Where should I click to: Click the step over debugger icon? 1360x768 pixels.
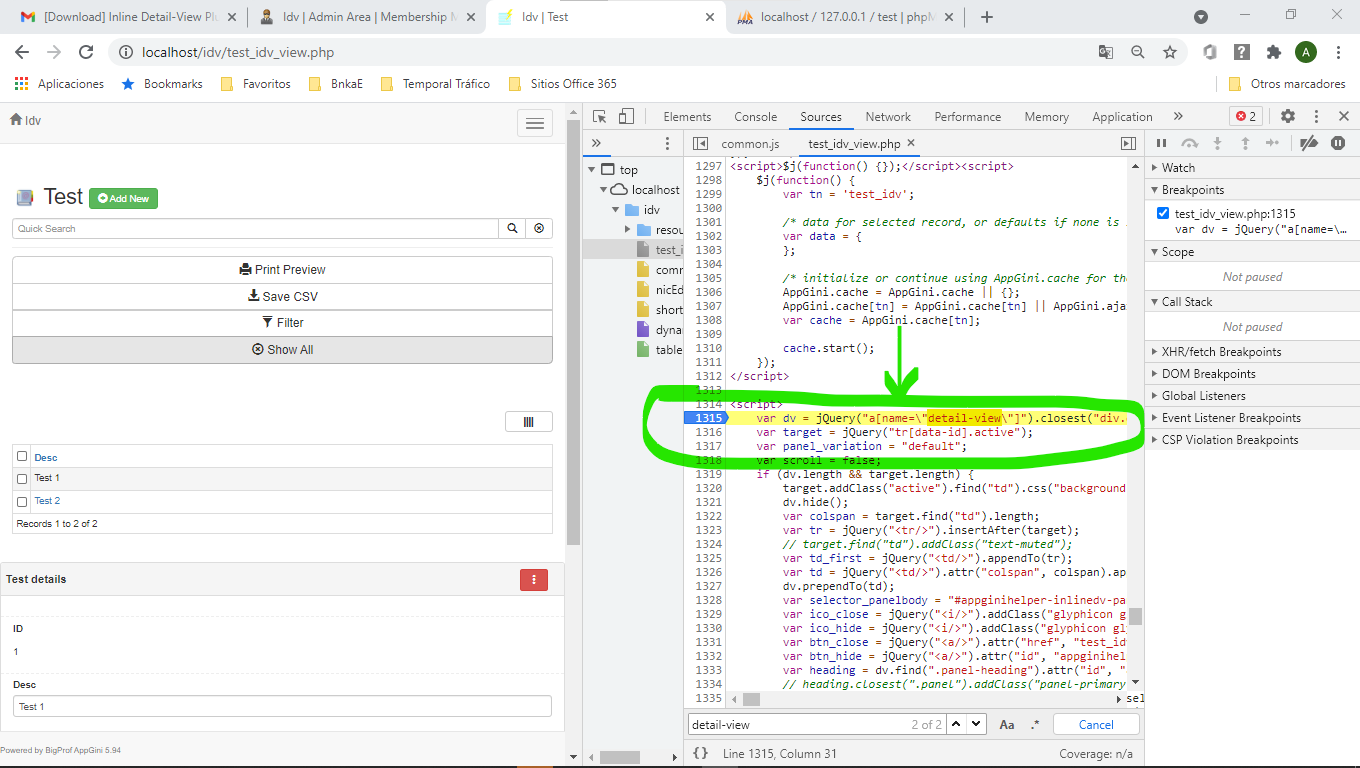click(1189, 143)
